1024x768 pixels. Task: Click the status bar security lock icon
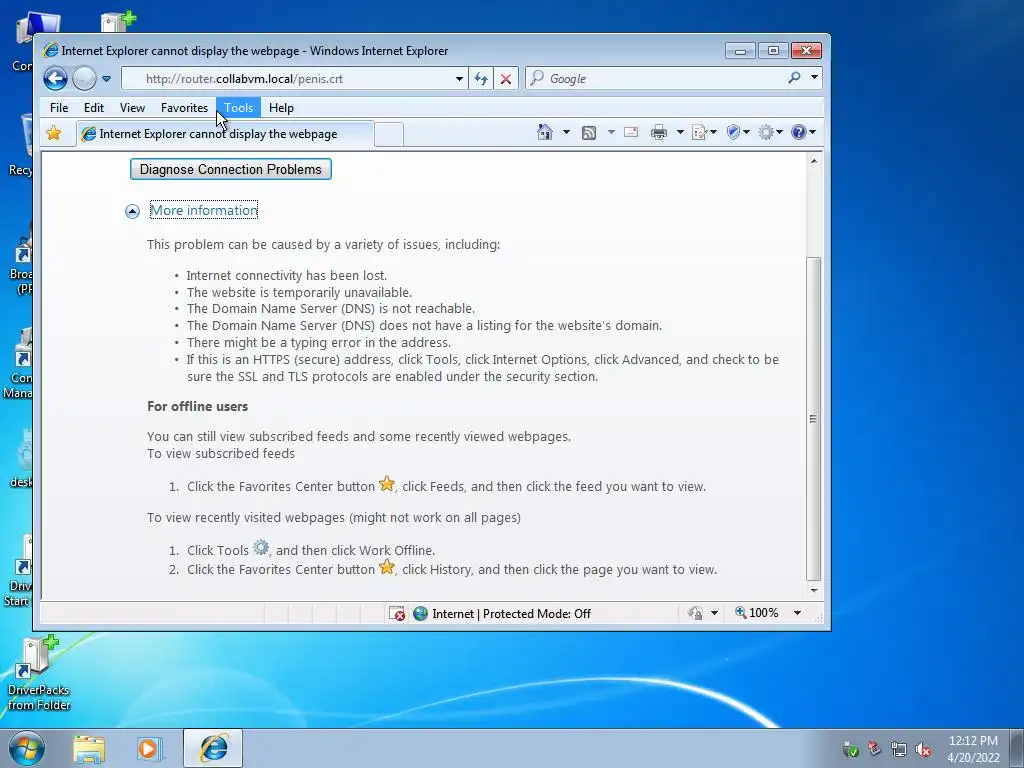click(x=696, y=613)
